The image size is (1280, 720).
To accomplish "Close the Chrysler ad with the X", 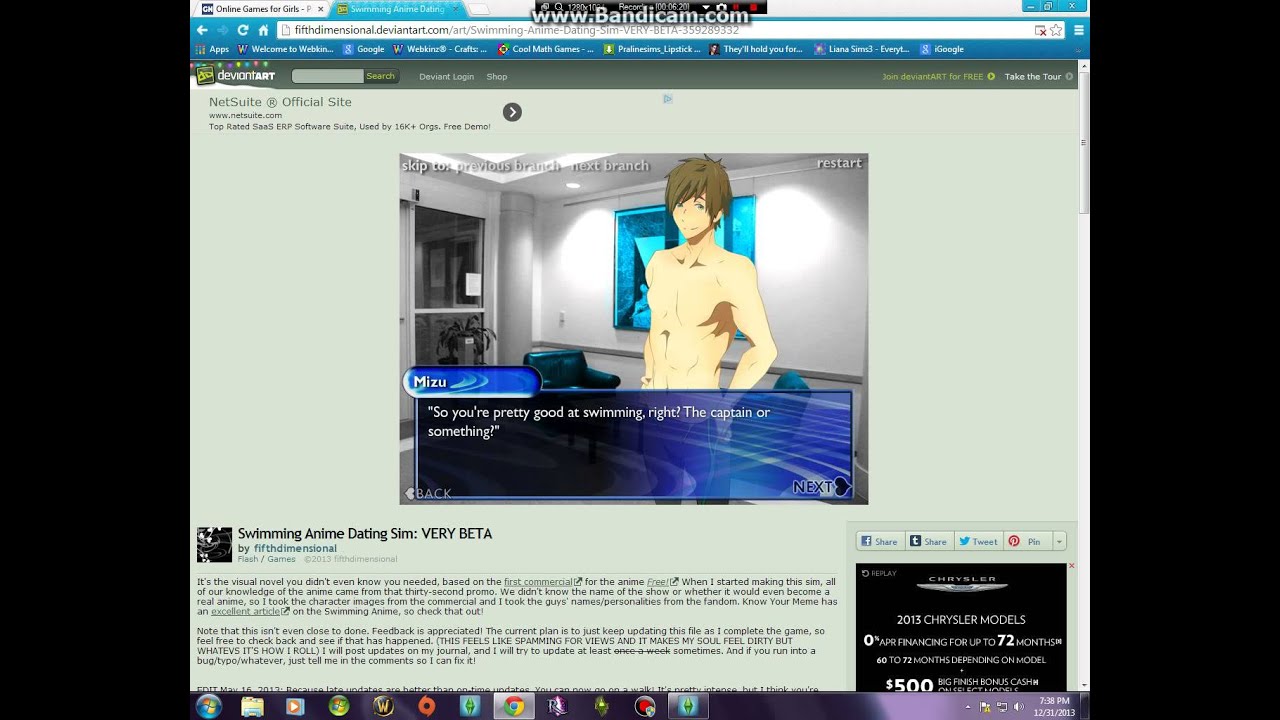I will point(1071,566).
